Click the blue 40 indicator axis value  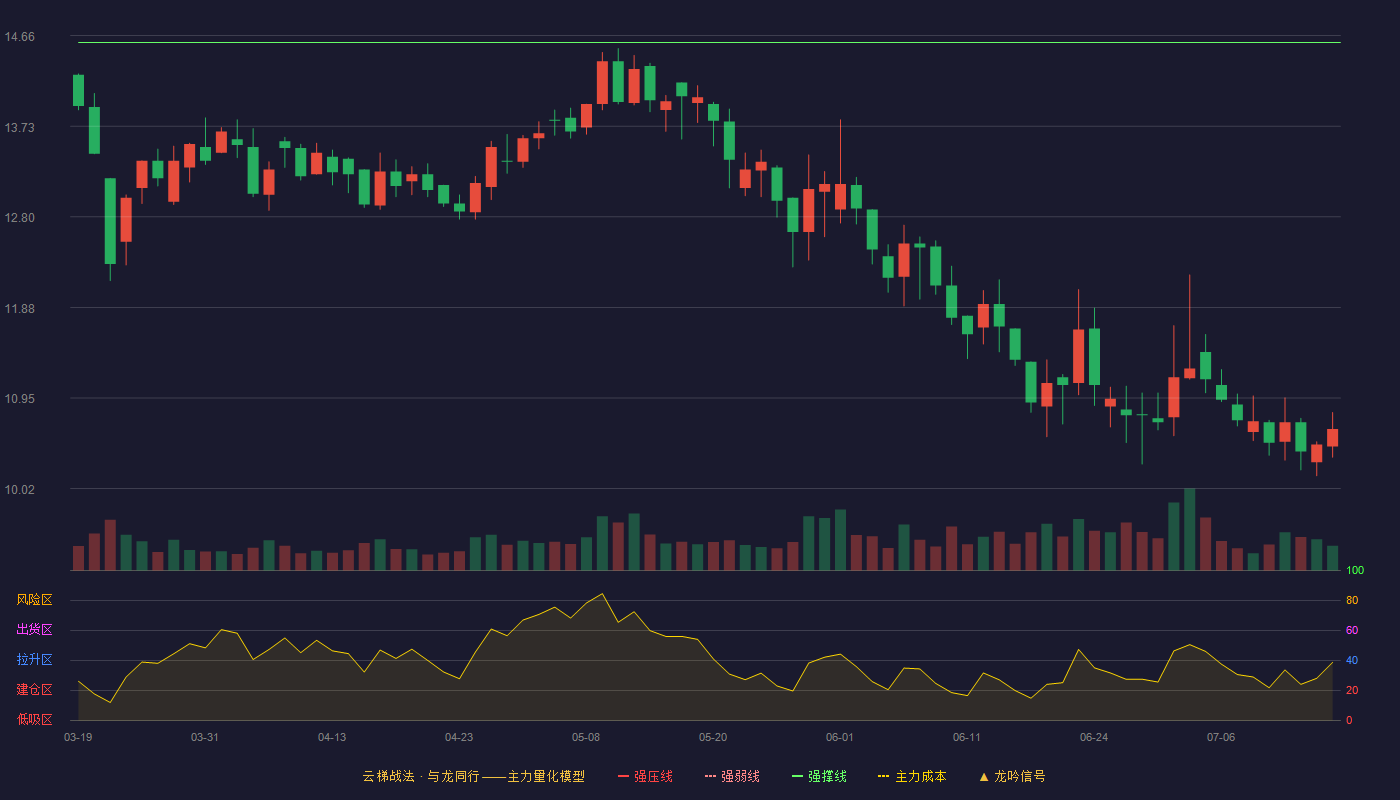[1352, 660]
